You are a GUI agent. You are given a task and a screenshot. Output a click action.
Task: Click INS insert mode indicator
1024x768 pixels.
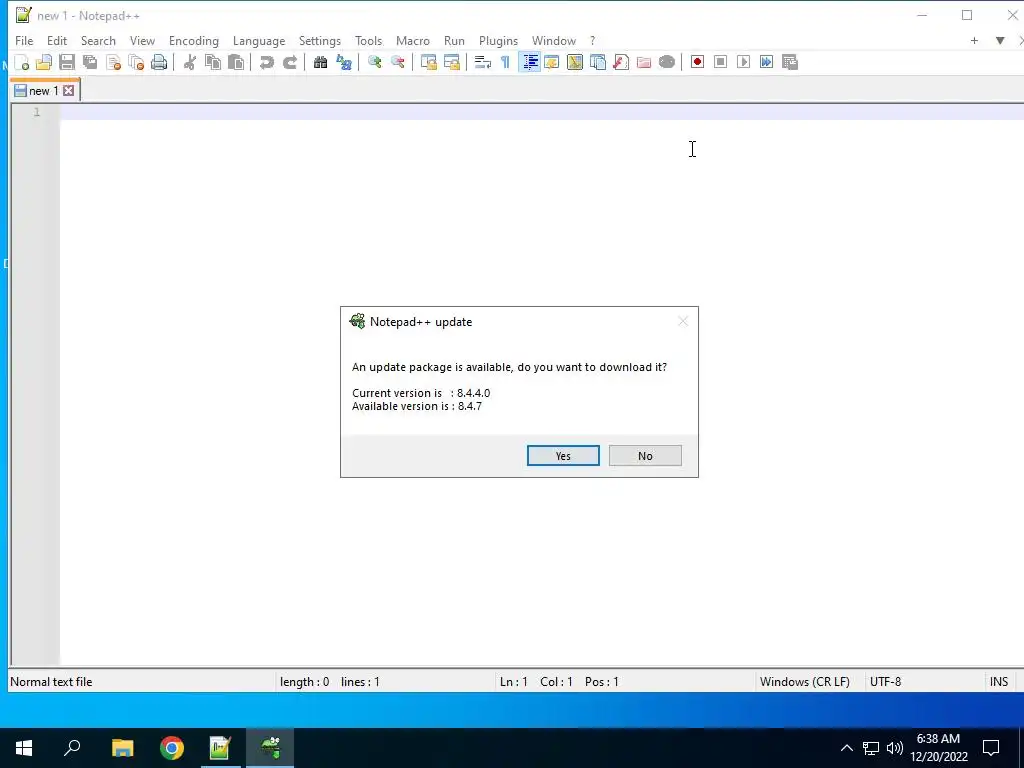[999, 682]
